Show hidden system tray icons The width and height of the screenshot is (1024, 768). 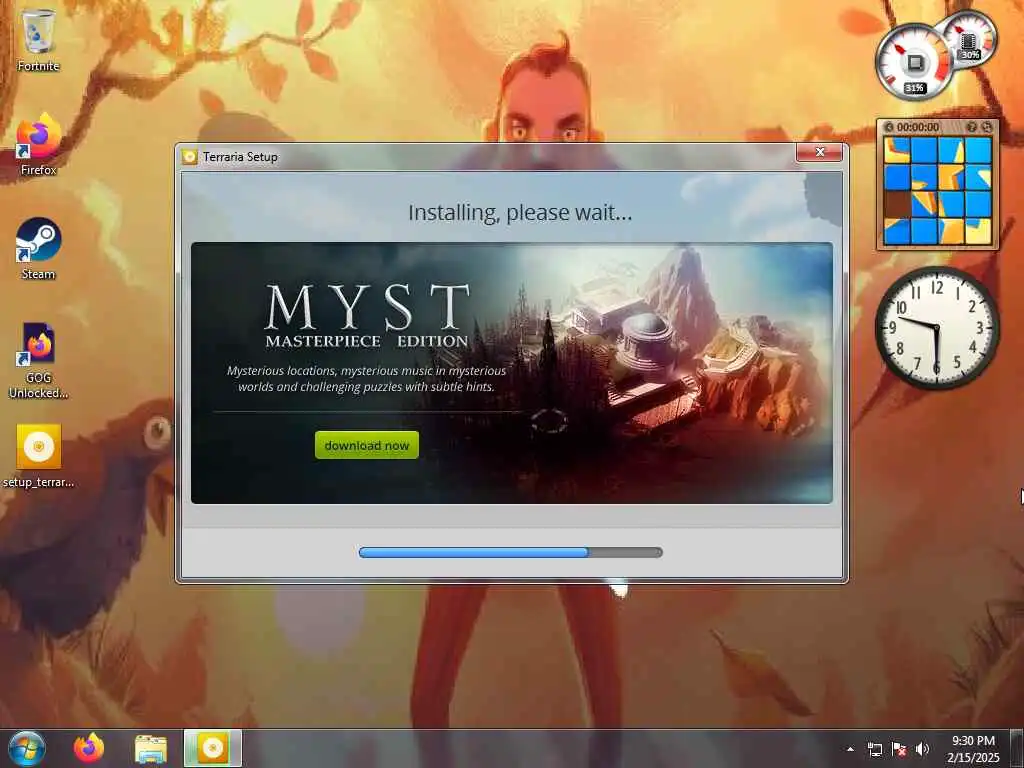850,749
